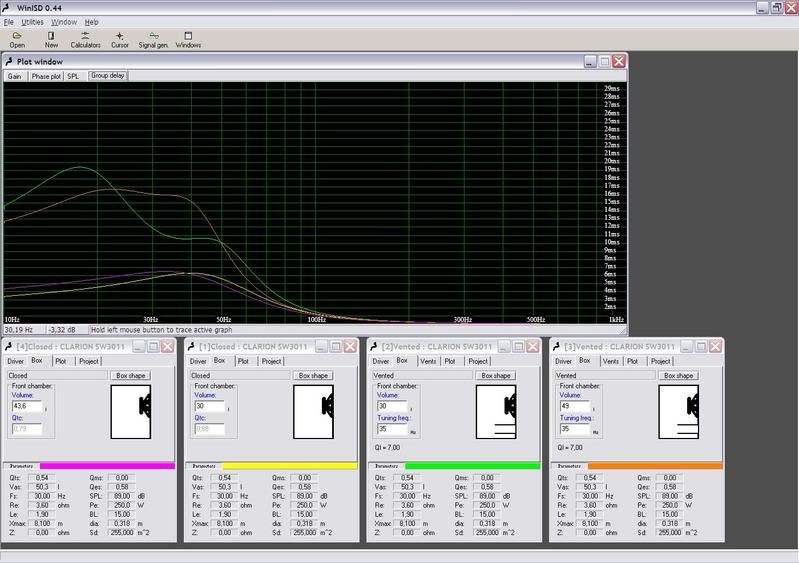Click Parameters label in [2]Vented window

pos(387,466)
